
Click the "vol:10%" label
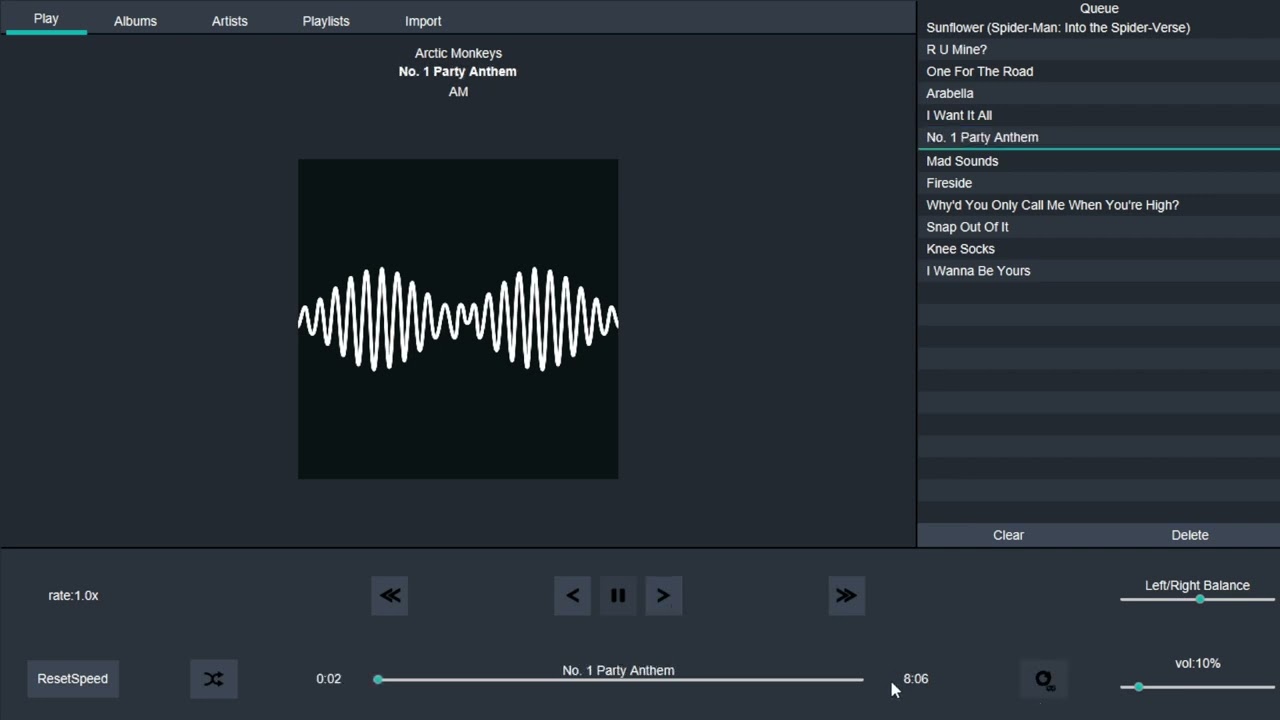1197,664
